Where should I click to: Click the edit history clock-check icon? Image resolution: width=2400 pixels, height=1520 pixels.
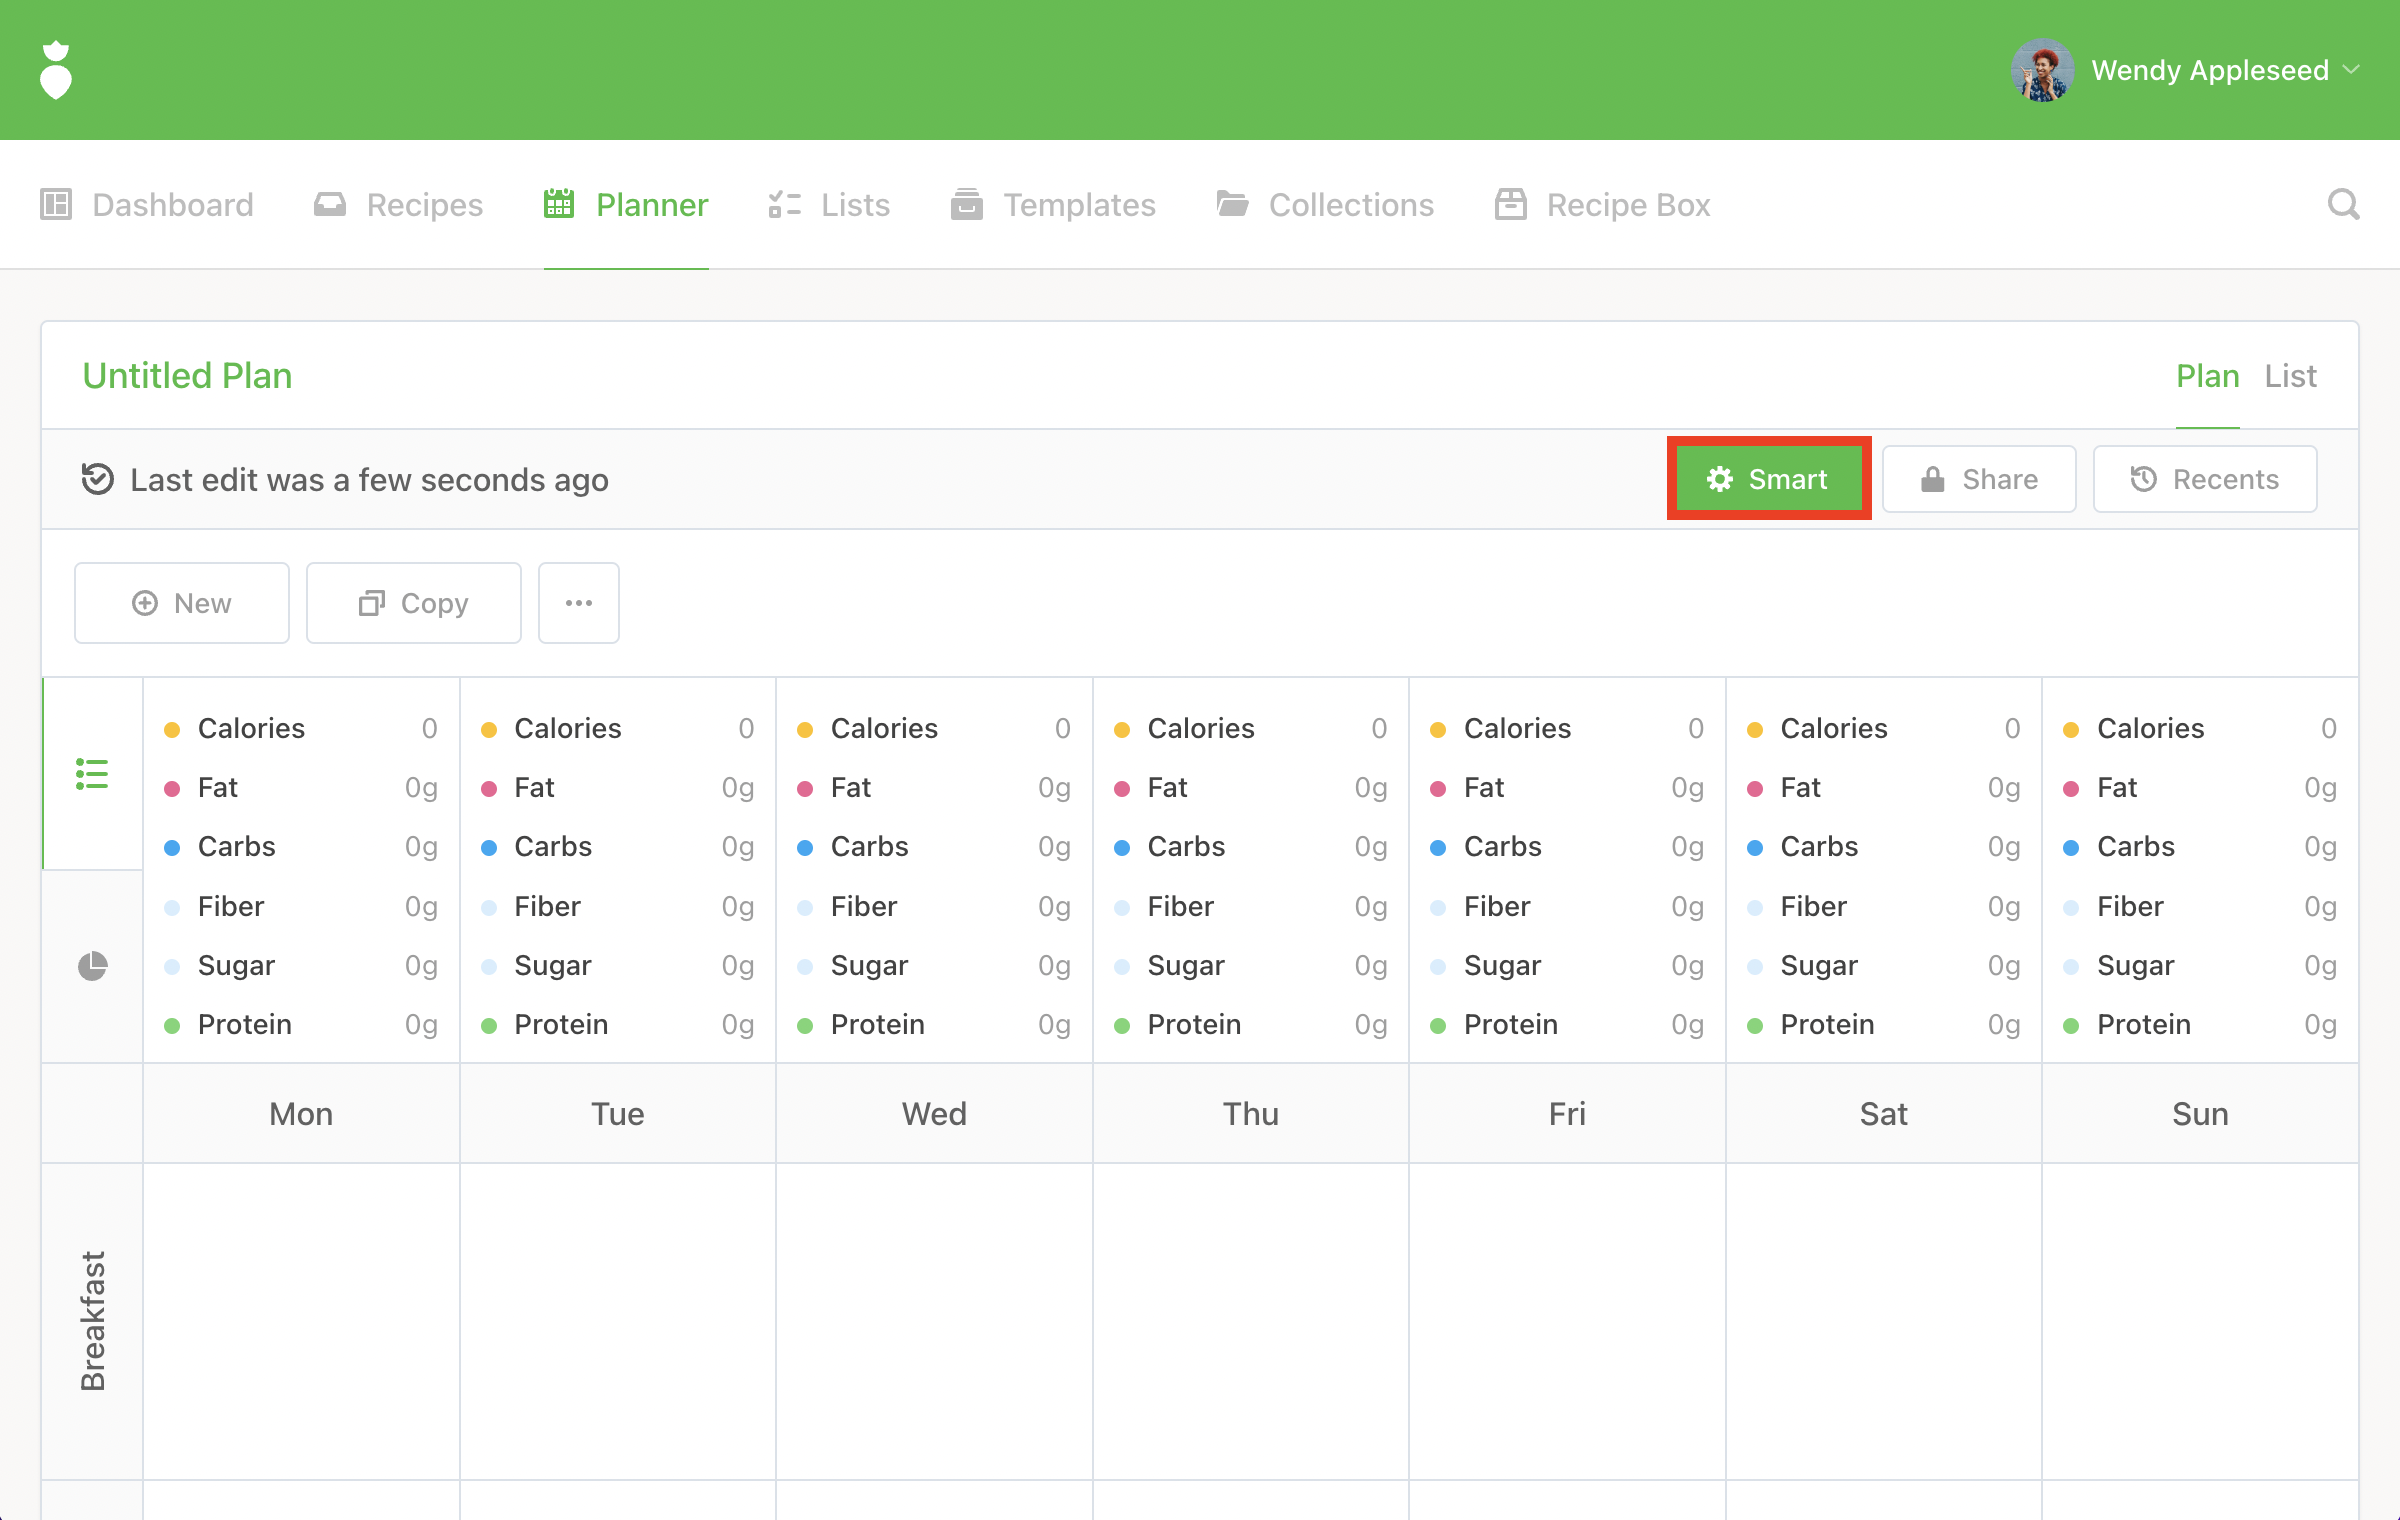click(97, 479)
